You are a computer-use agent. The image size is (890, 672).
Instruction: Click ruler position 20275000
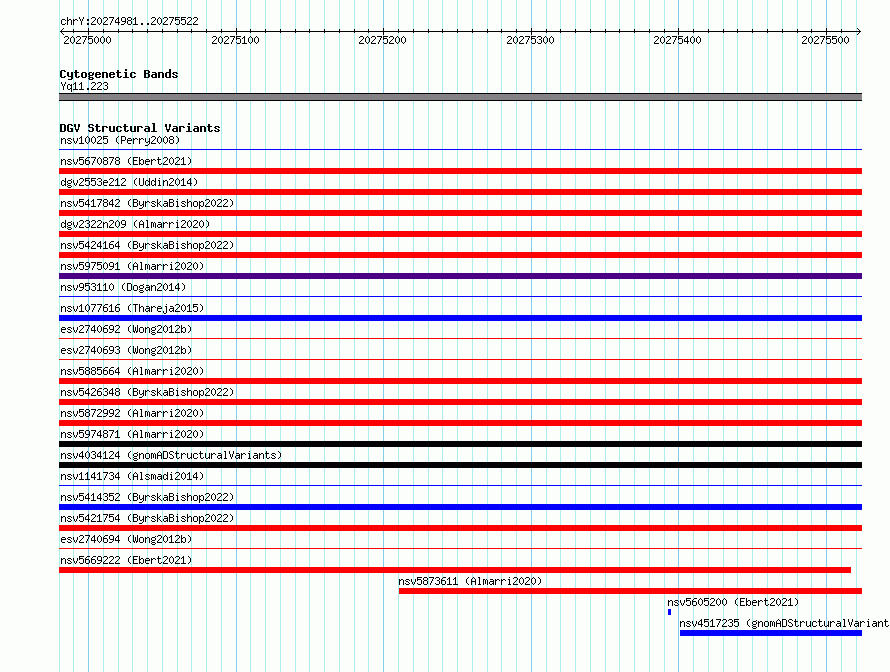coord(87,40)
